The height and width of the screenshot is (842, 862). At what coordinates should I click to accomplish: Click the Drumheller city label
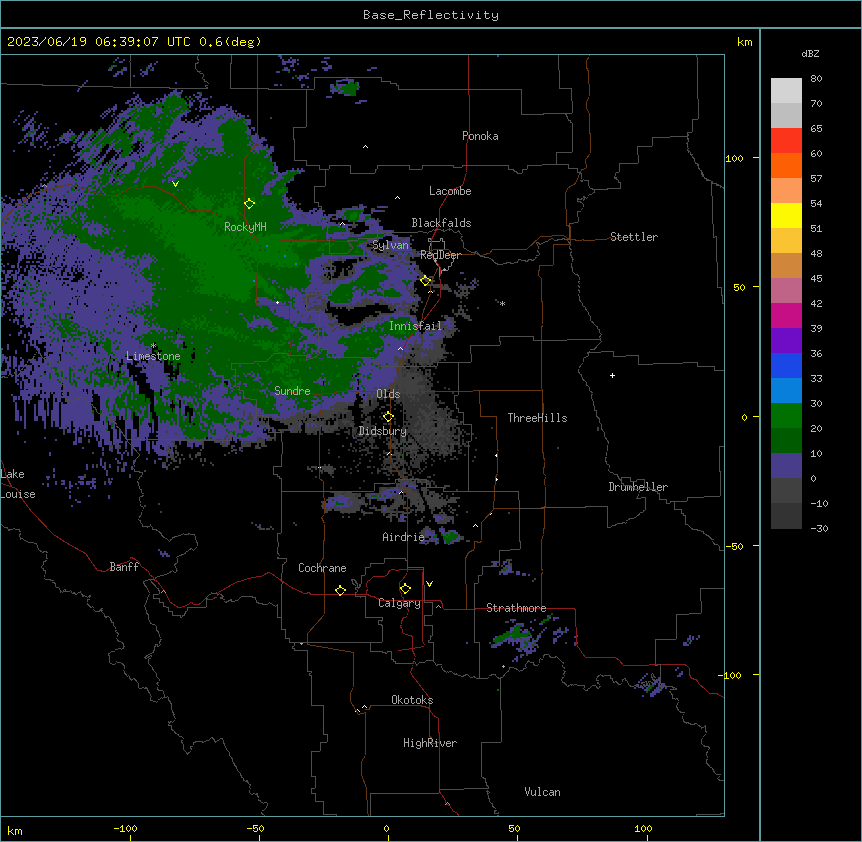[x=638, y=487]
